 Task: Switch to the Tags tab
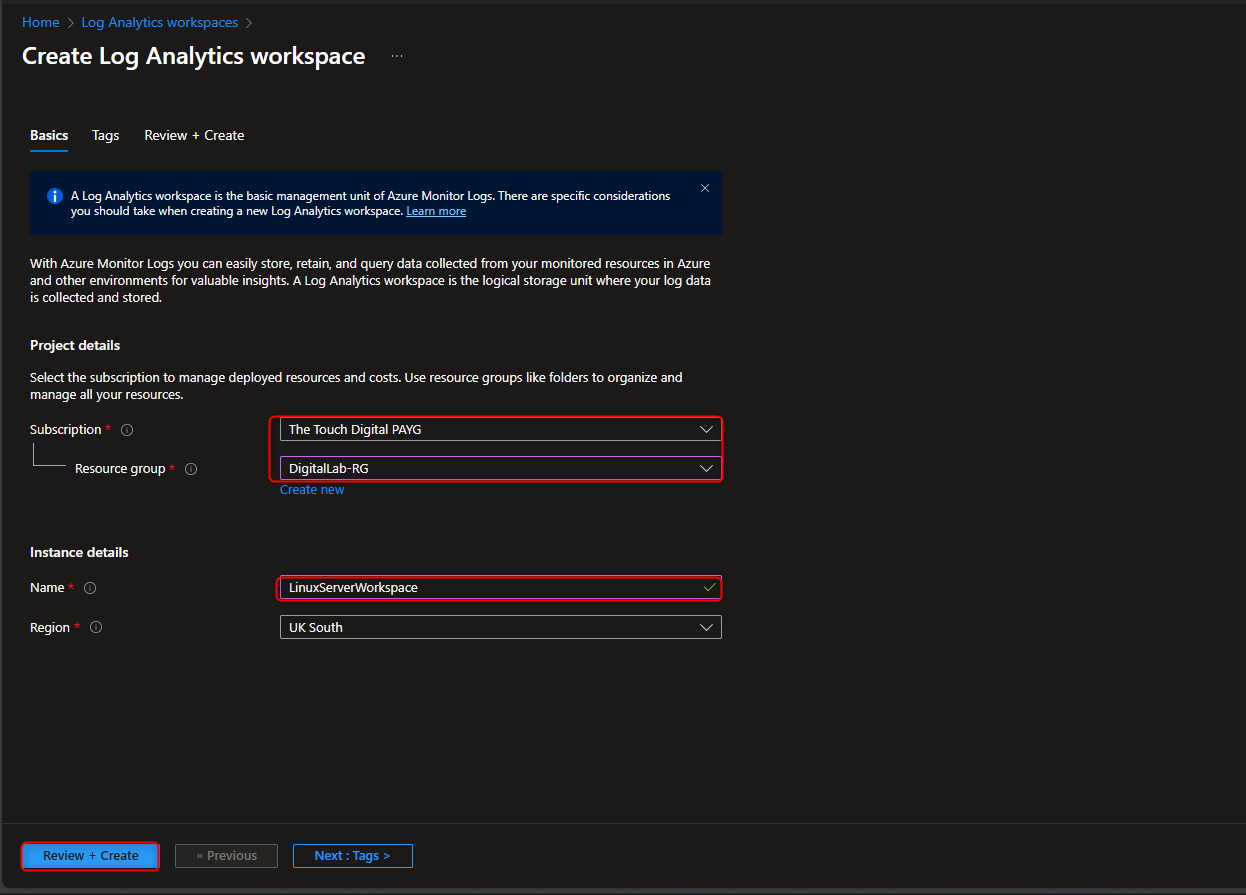105,135
